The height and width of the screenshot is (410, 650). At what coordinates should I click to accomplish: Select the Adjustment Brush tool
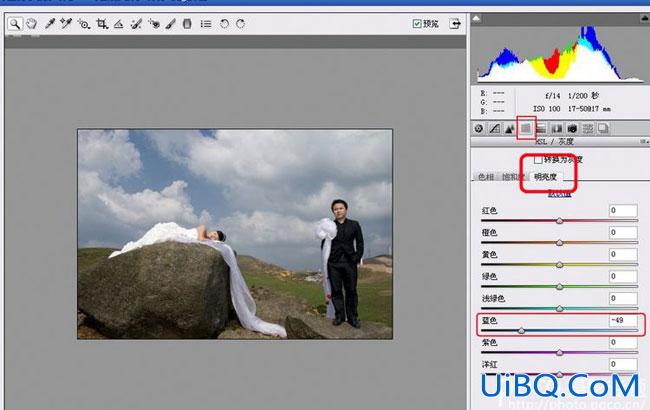point(170,24)
